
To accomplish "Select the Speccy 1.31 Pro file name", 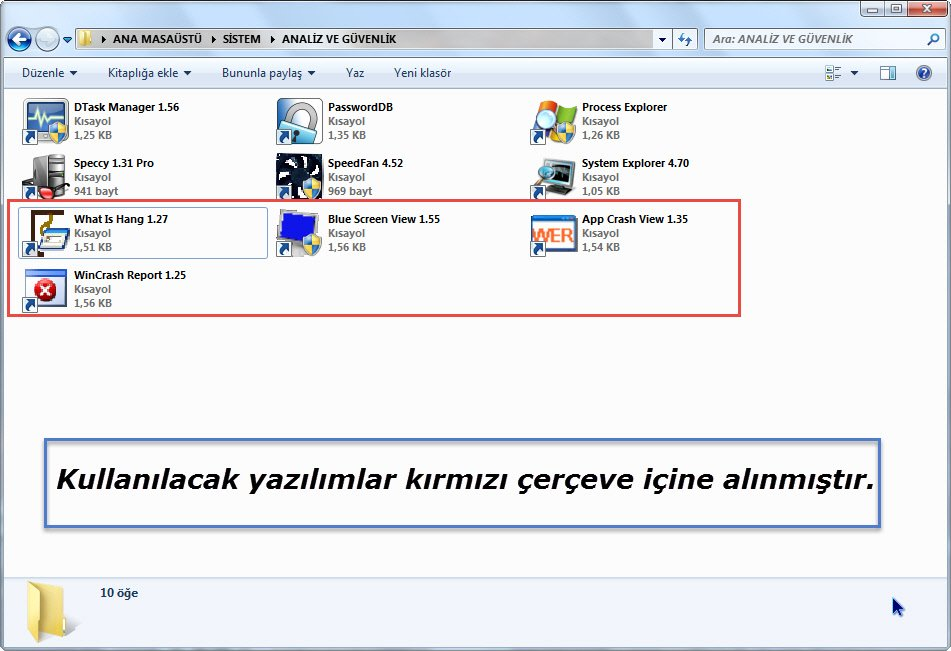I will (113, 163).
